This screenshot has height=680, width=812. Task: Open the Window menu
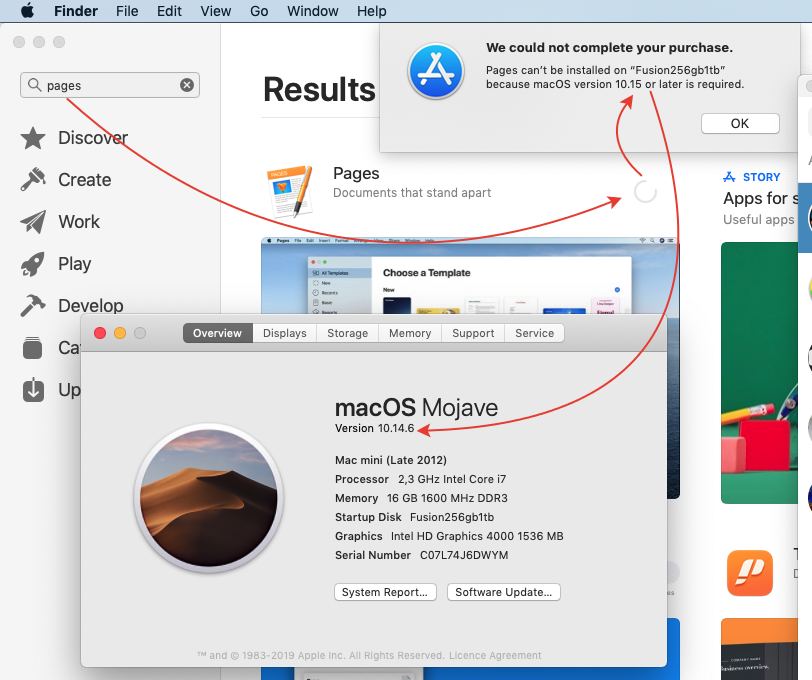point(312,11)
